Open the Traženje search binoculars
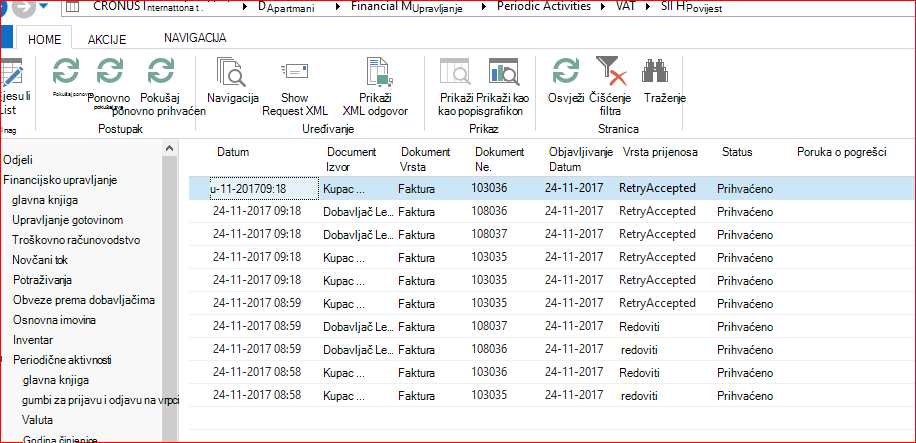This screenshot has width=916, height=443. pyautogui.click(x=655, y=71)
